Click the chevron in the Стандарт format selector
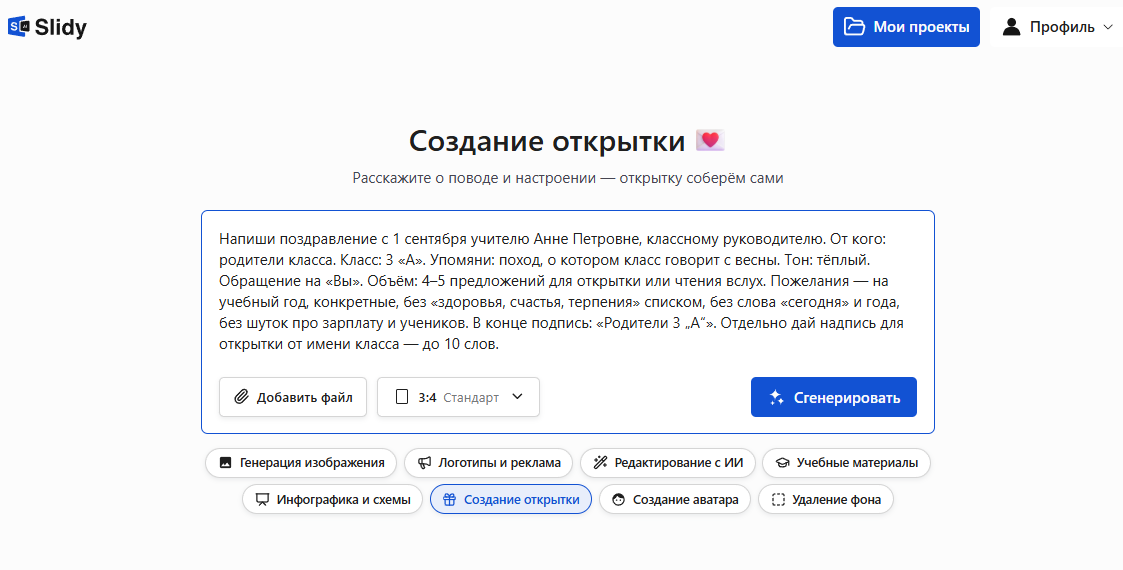 (518, 397)
